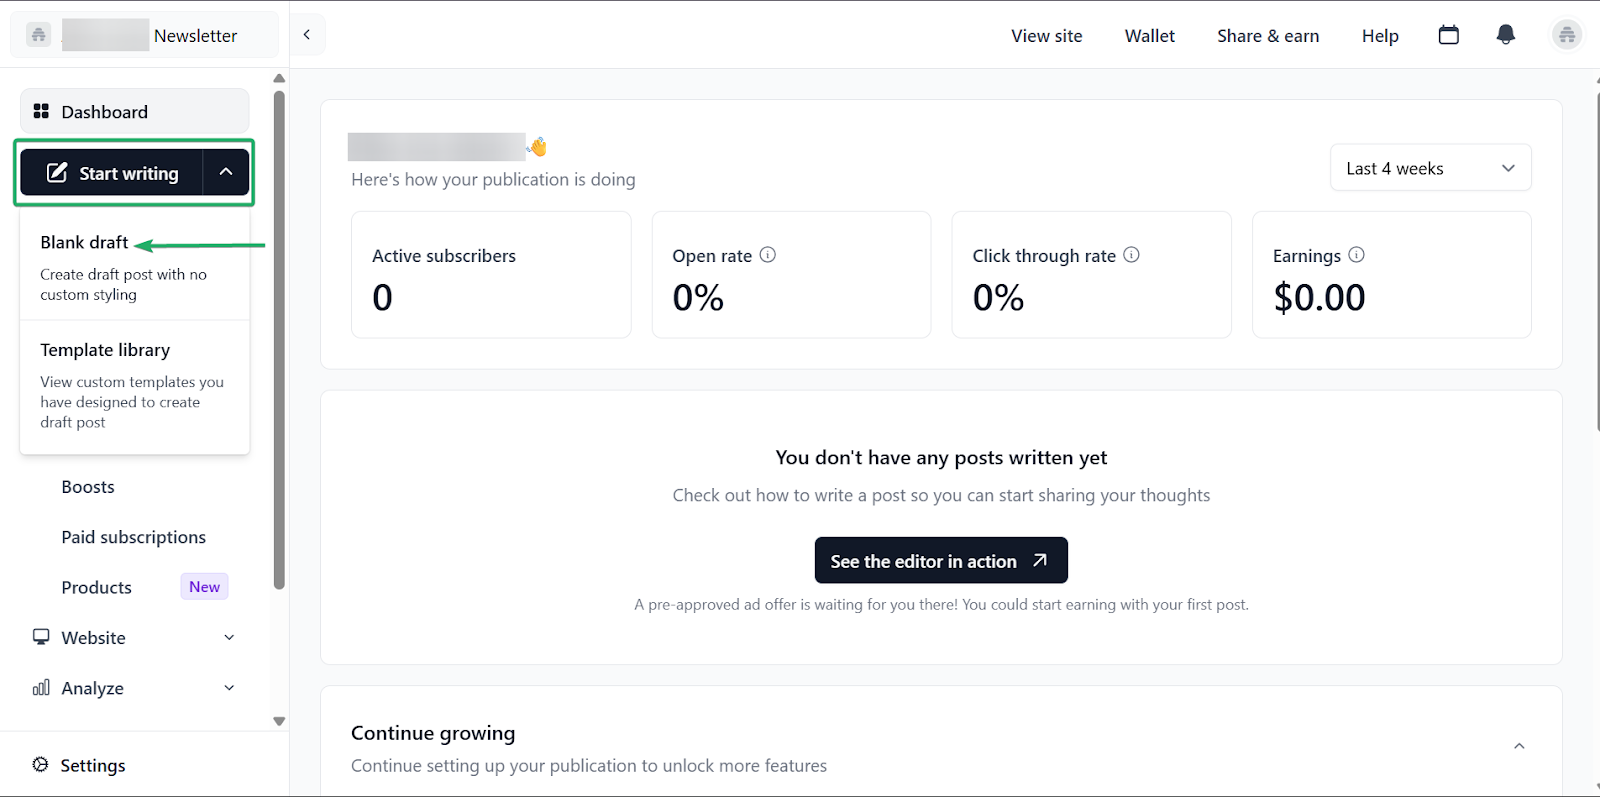Screen dimensions: 1600x797
Task: Open the Last 4 weeks dropdown
Action: point(1430,167)
